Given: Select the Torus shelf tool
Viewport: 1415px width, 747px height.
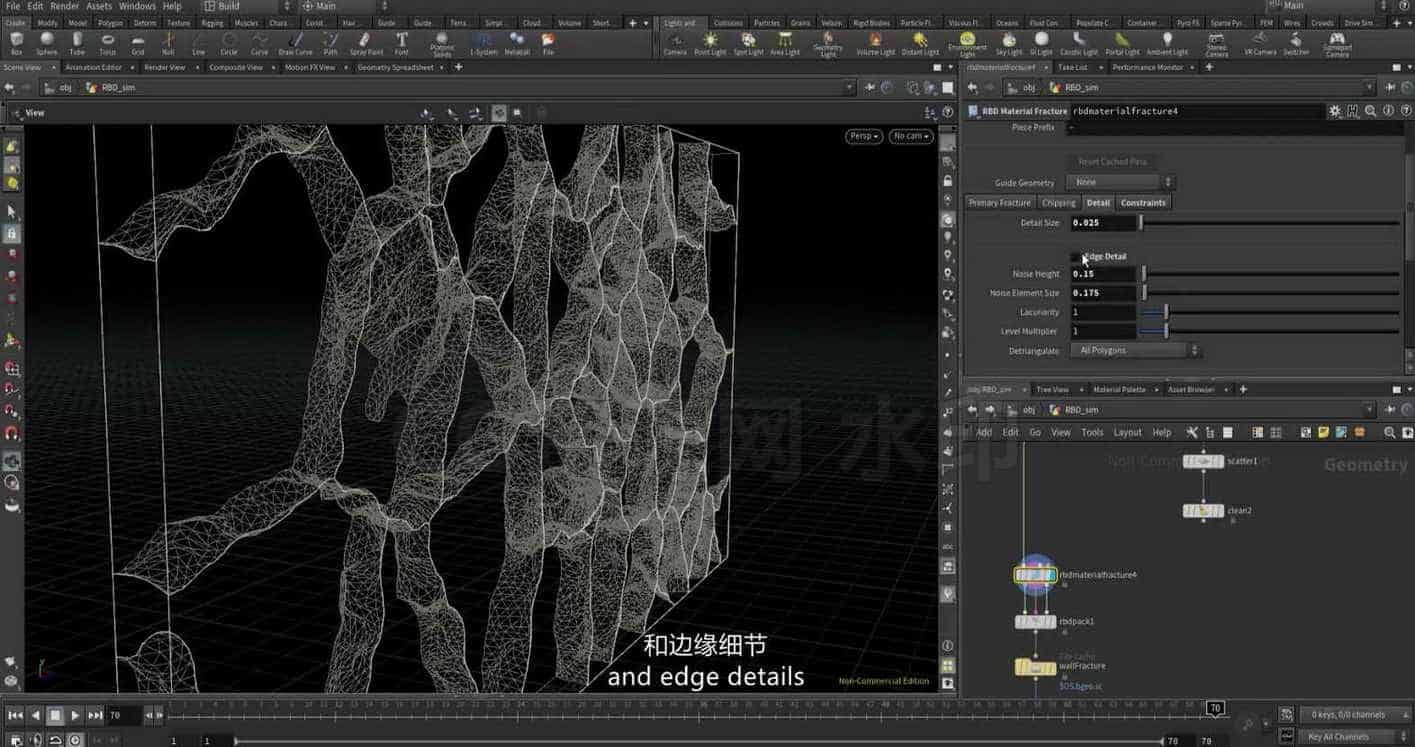Looking at the screenshot, I should point(107,43).
